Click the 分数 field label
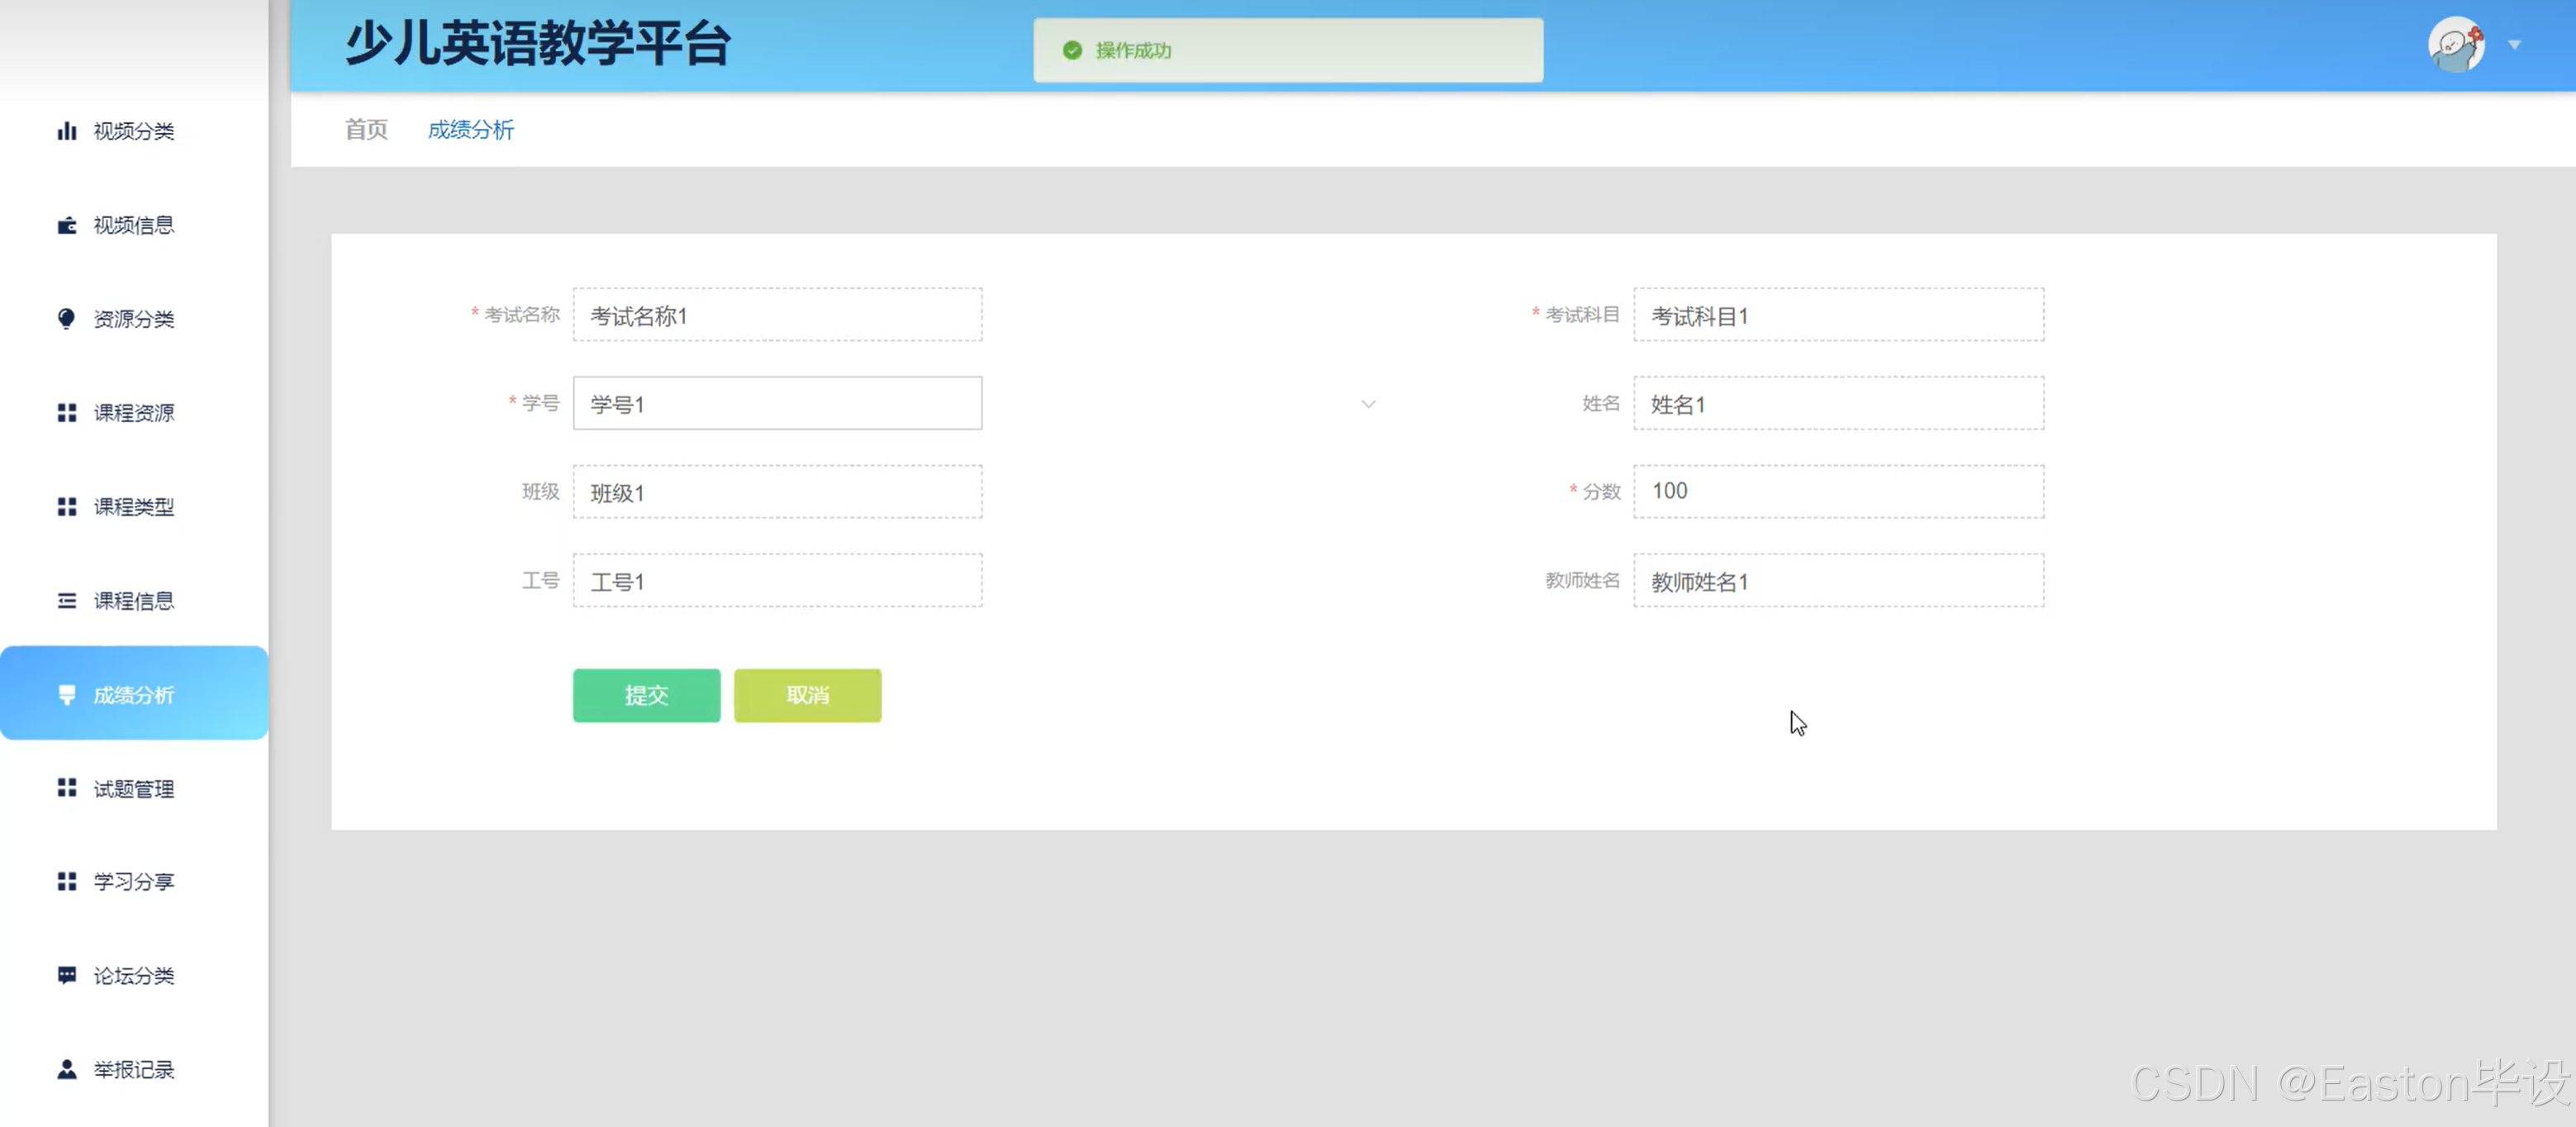 pos(1601,492)
